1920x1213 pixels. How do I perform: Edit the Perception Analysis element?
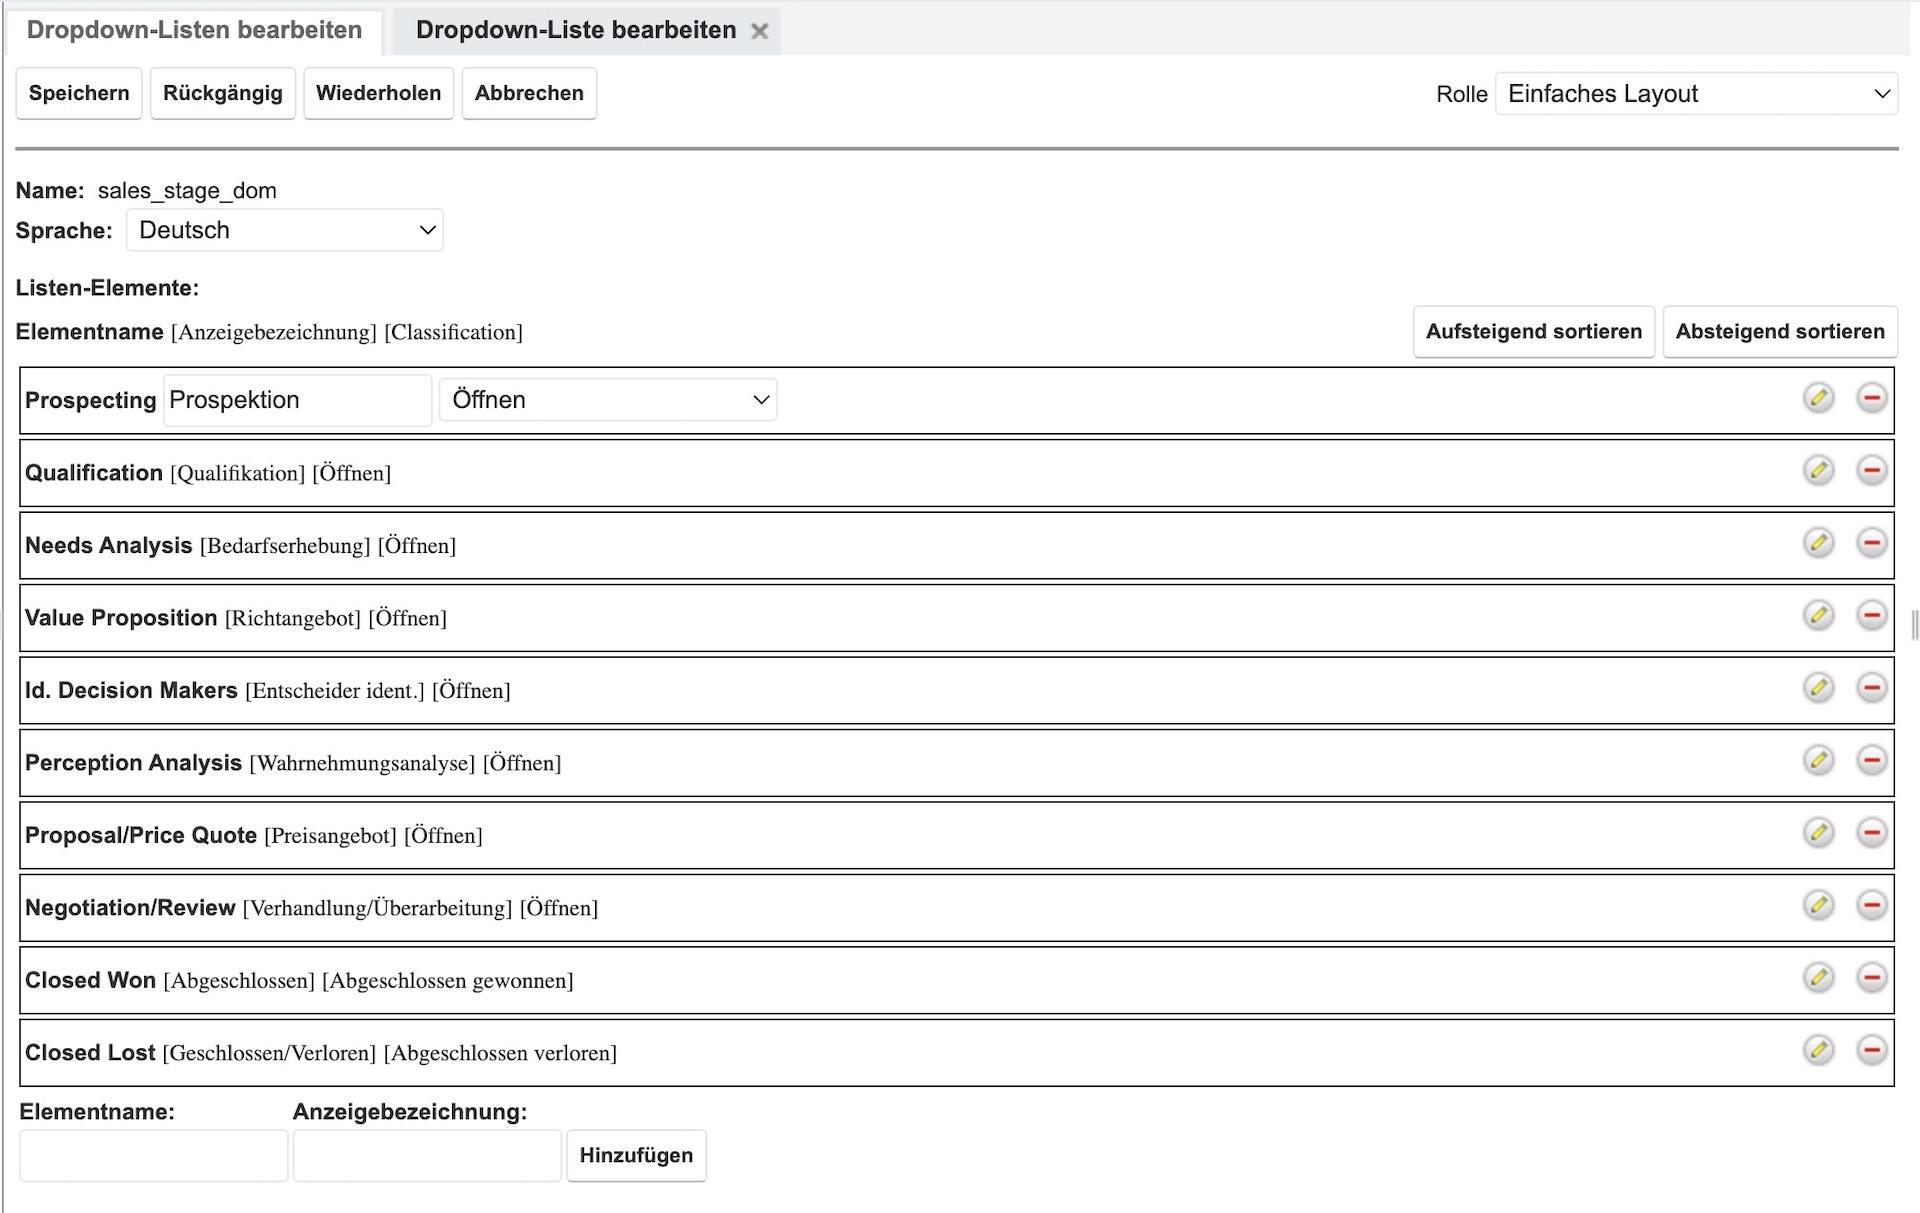tap(1818, 760)
